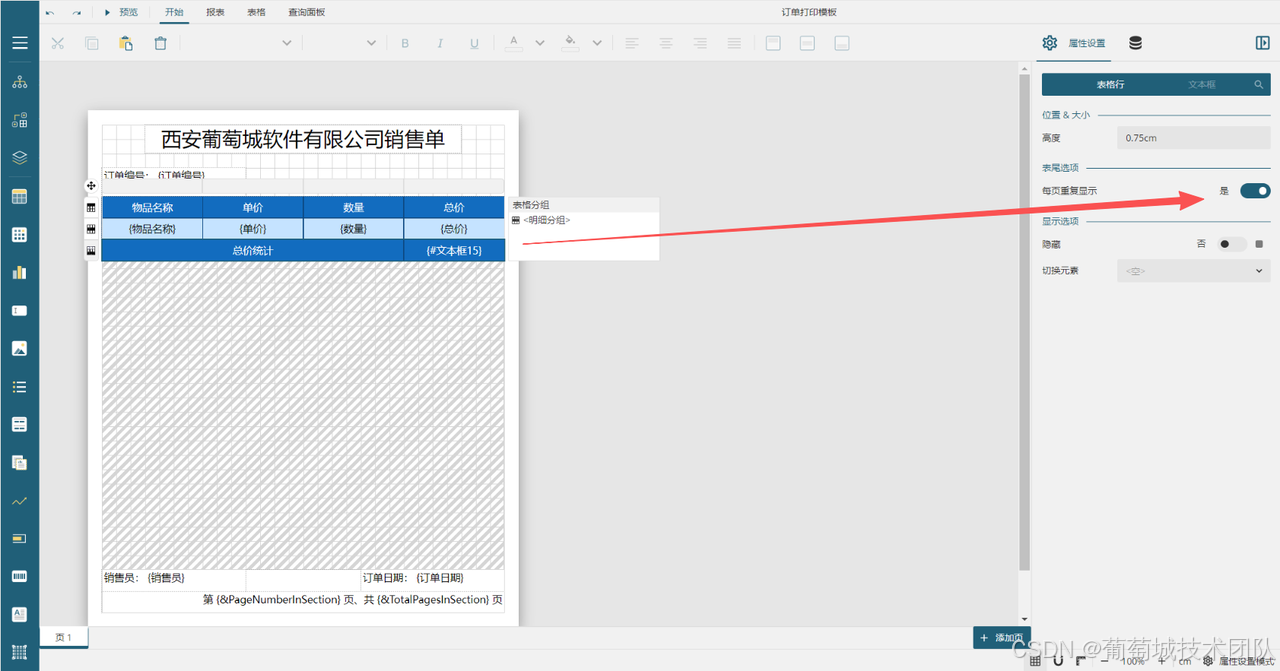The height and width of the screenshot is (671, 1280).
Task: Click the table move handle
Action: click(x=91, y=186)
